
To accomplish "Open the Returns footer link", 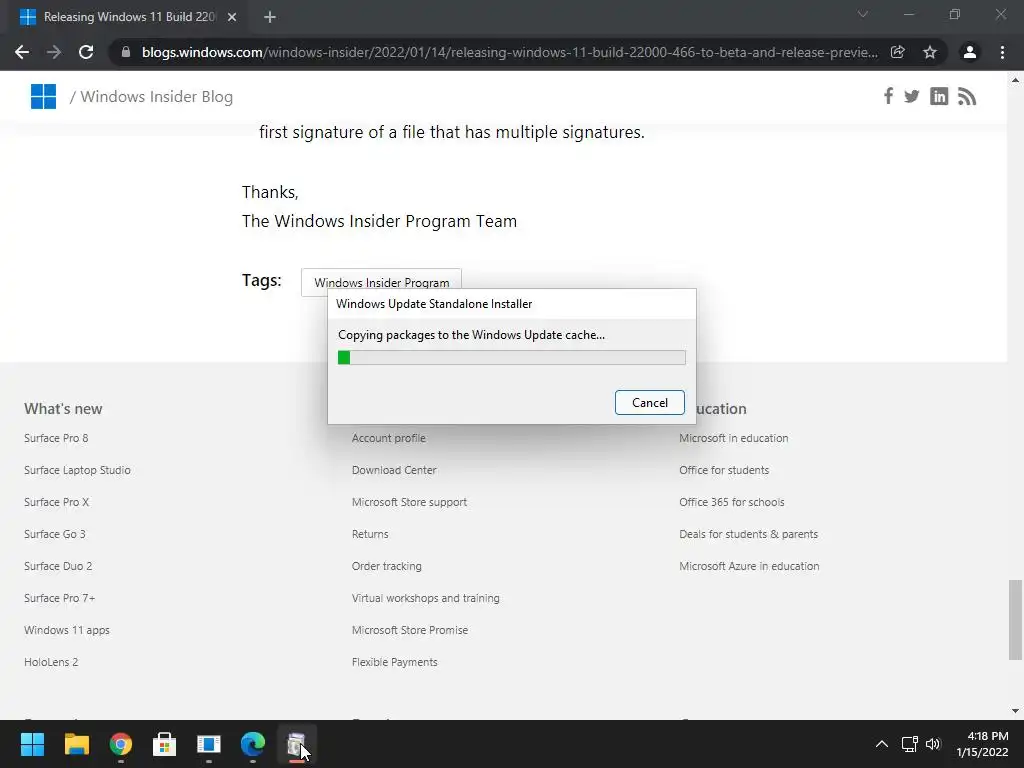I will pyautogui.click(x=370, y=534).
